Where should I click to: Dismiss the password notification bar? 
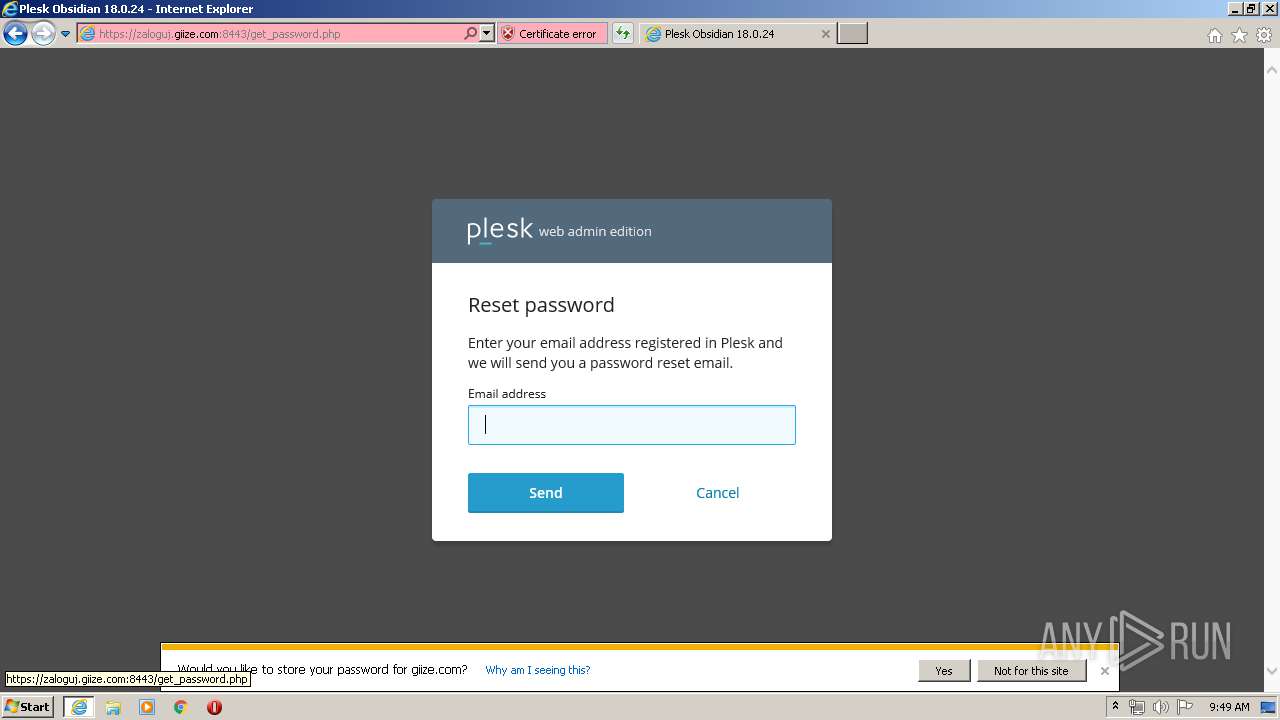[x=1105, y=671]
